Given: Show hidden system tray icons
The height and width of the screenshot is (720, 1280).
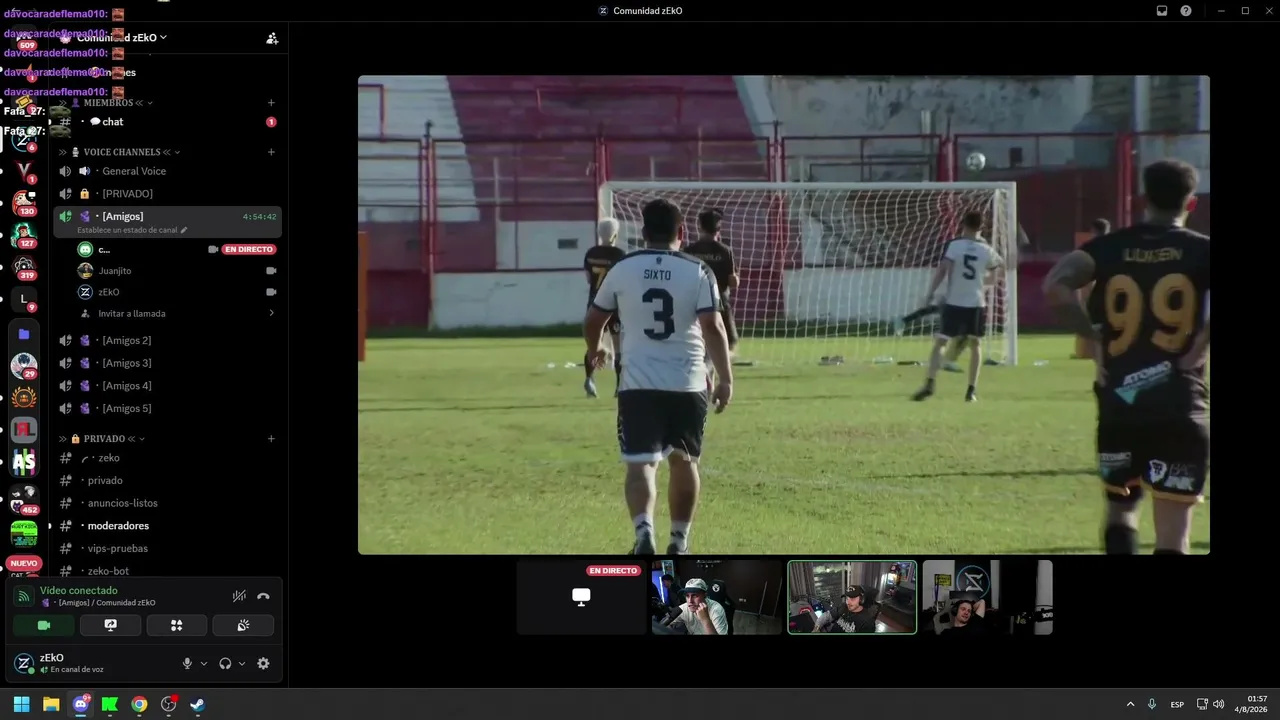Looking at the screenshot, I should click(1131, 704).
